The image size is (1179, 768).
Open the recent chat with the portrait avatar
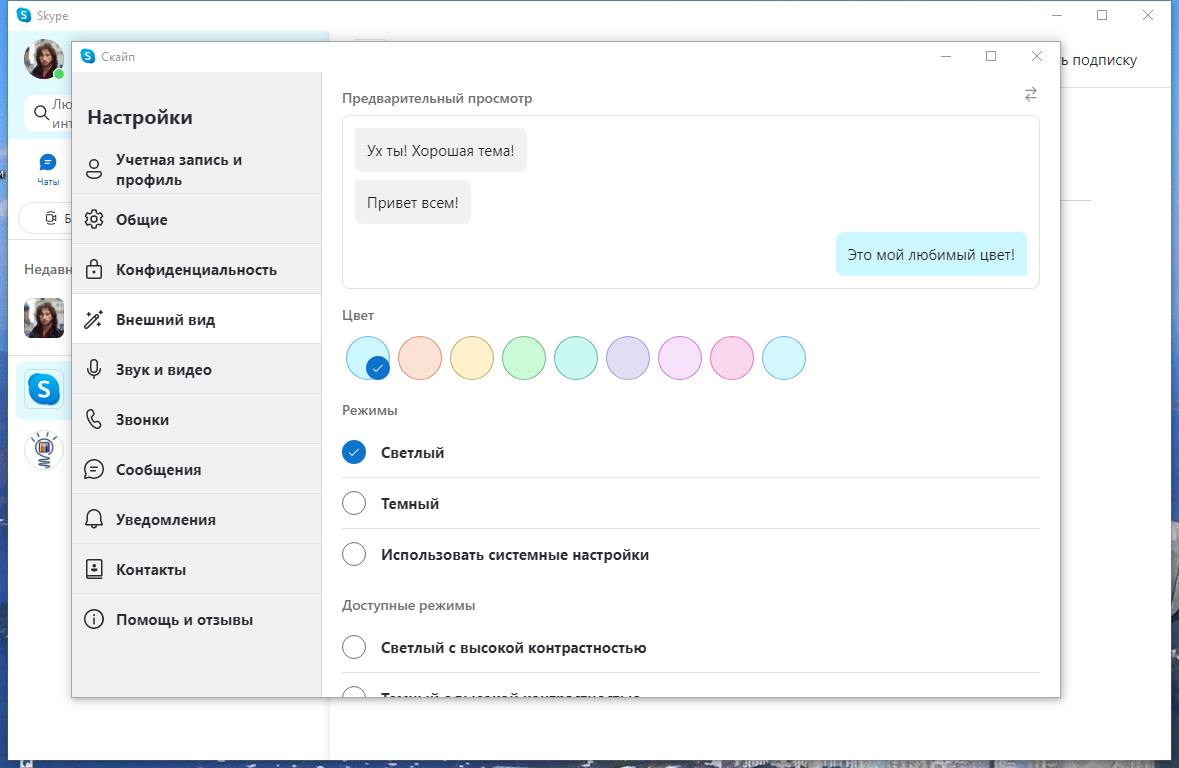click(44, 317)
